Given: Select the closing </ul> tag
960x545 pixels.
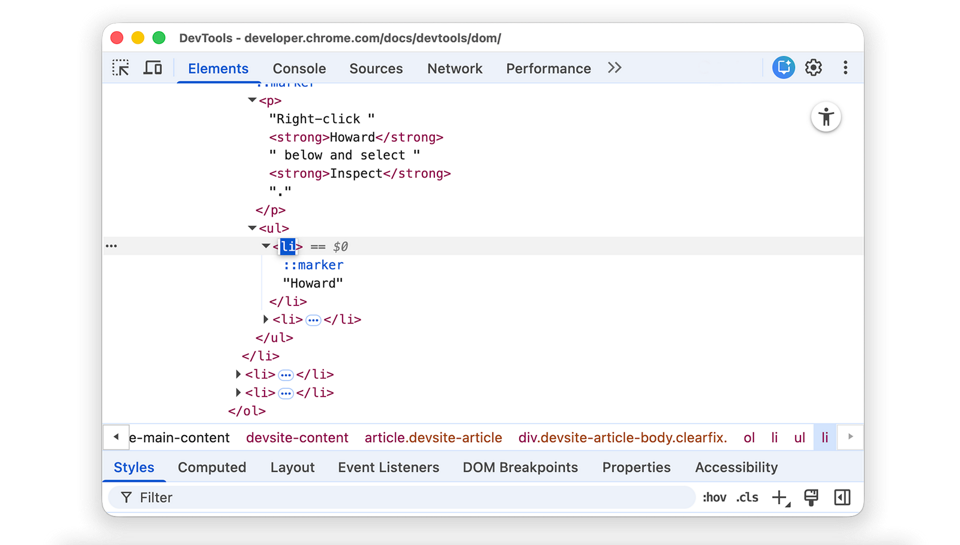Looking at the screenshot, I should (274, 337).
